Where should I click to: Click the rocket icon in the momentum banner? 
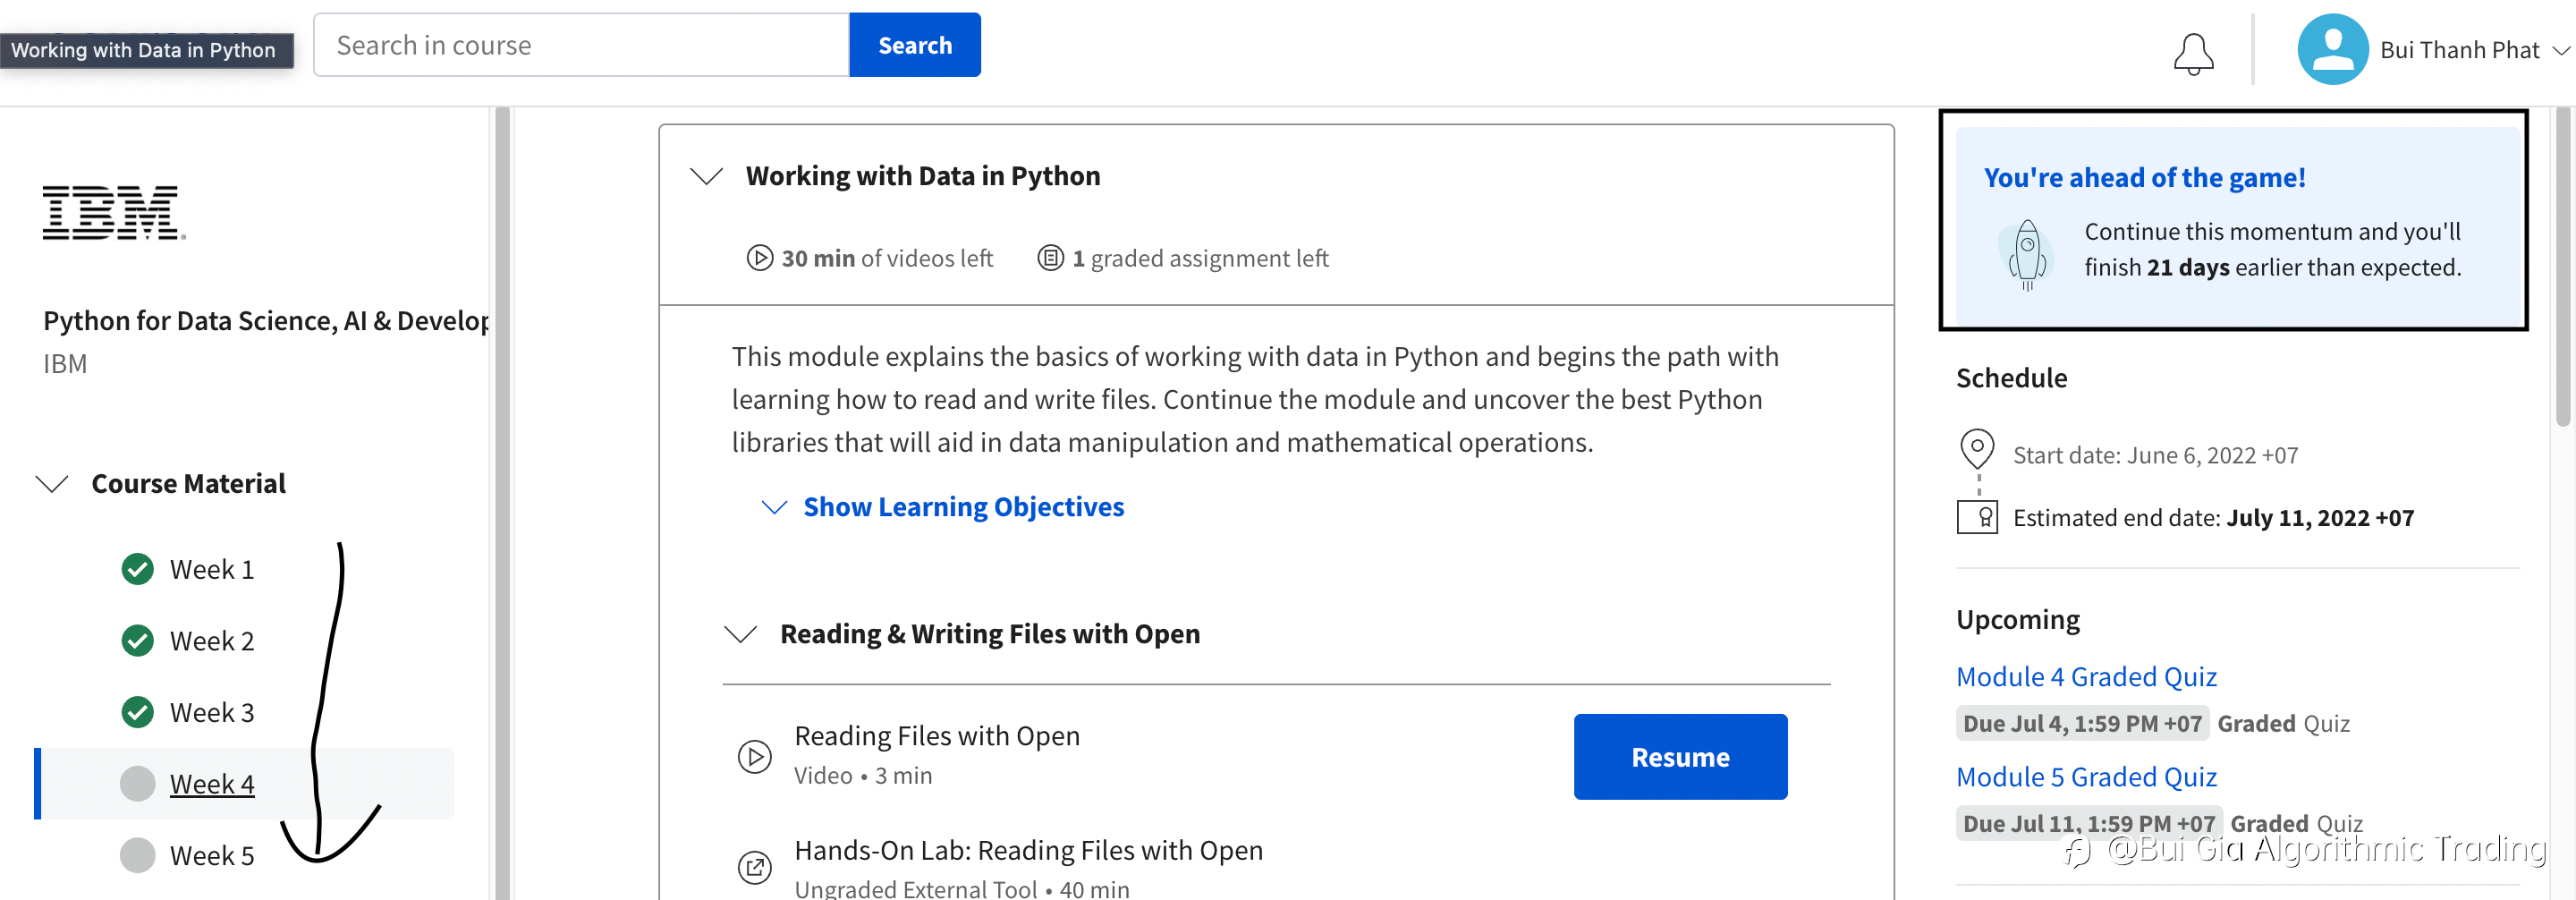click(2027, 254)
